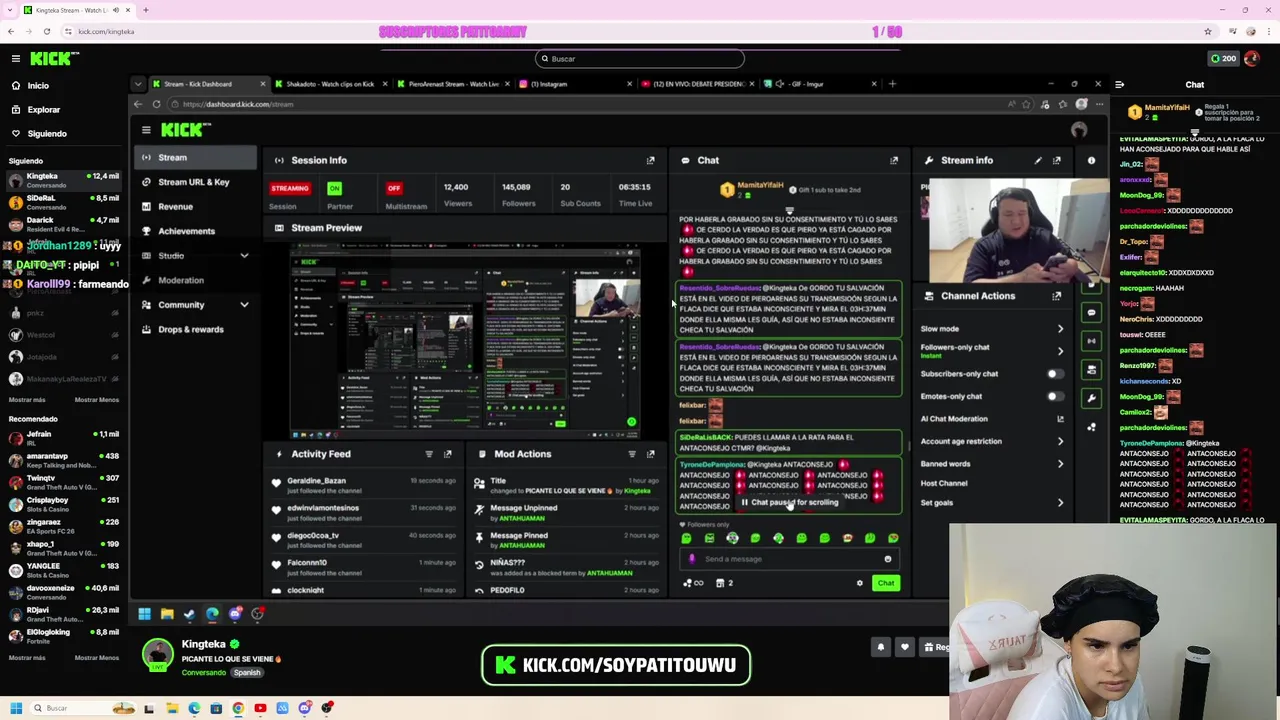Open the 200 coins balance button

click(1224, 59)
